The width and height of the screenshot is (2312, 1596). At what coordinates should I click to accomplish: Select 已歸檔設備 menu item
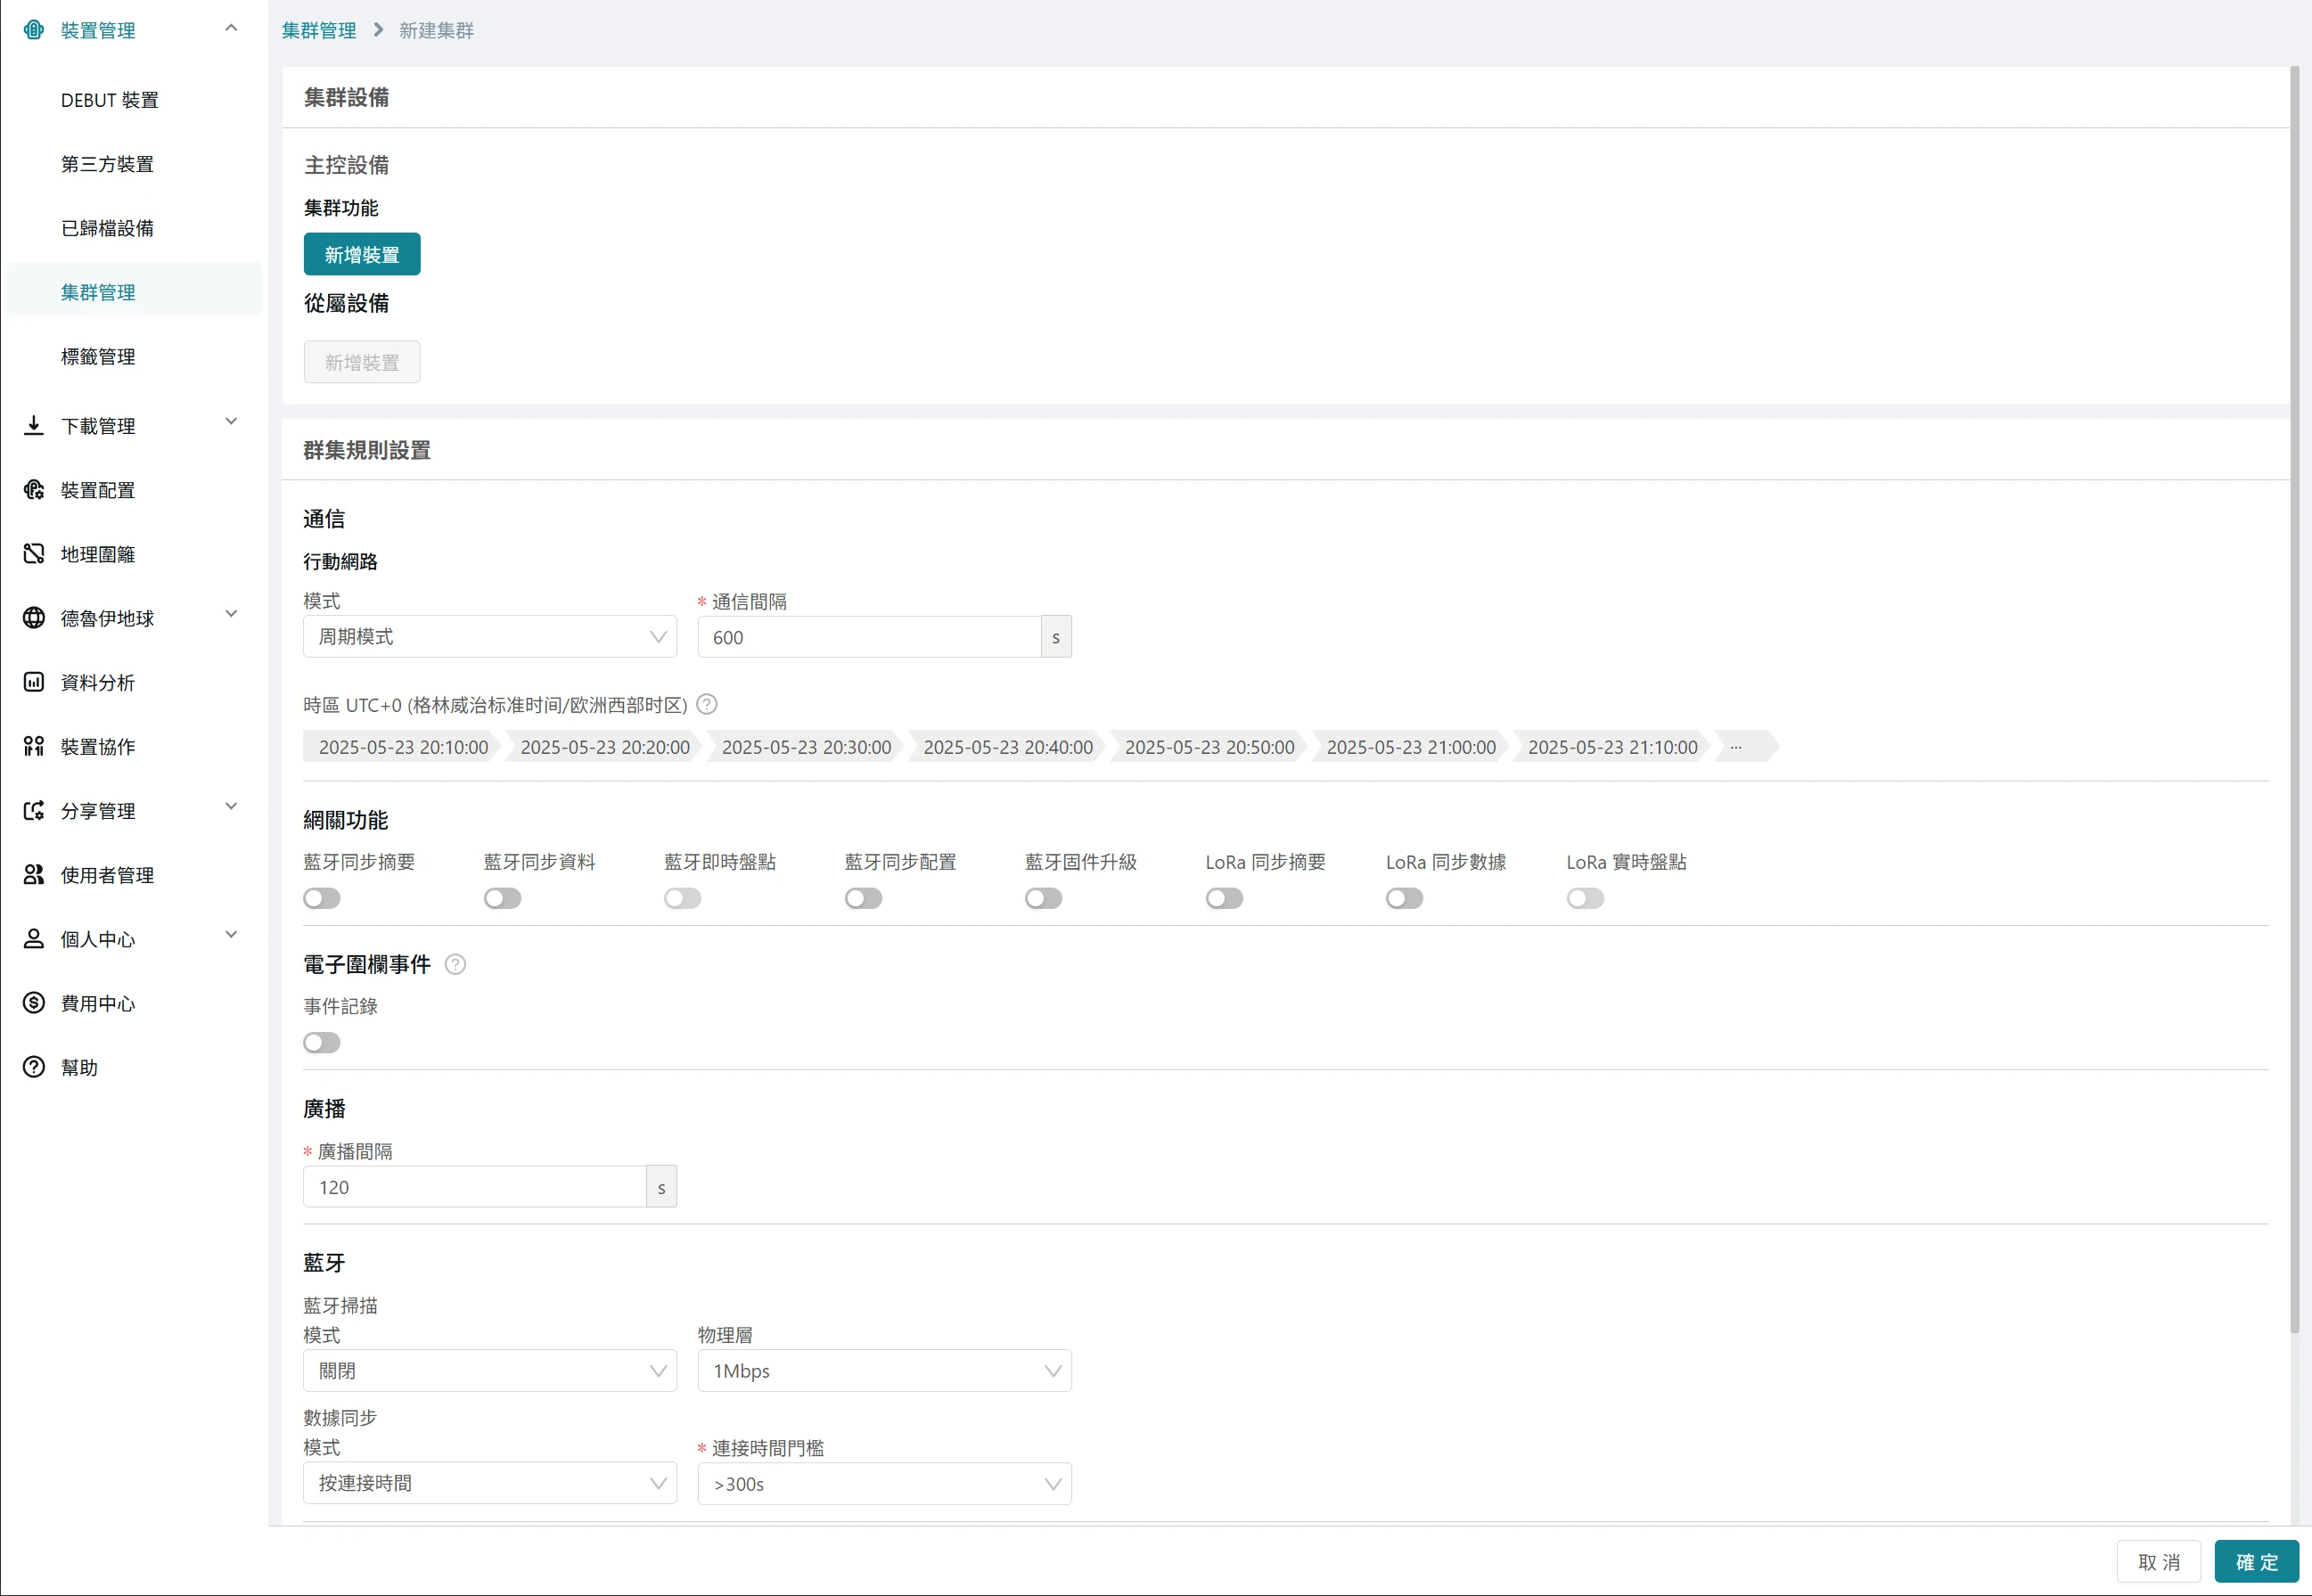[x=107, y=228]
